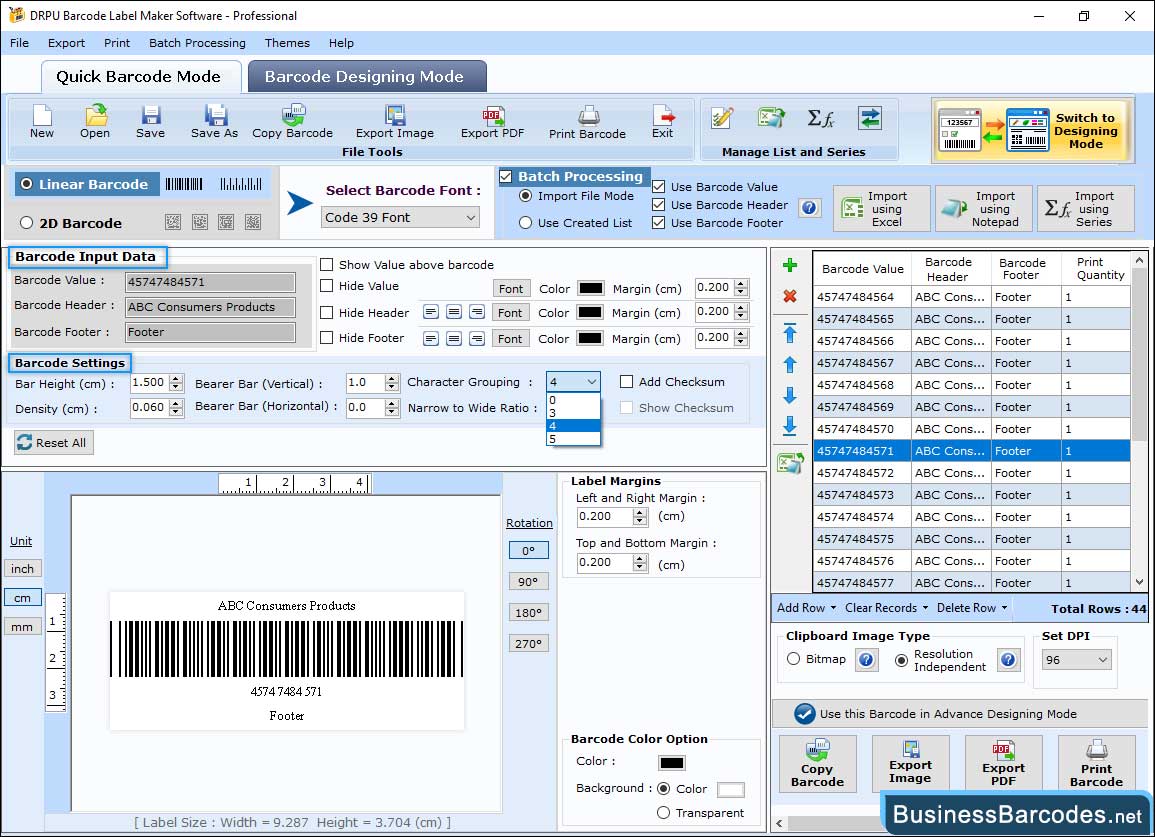This screenshot has width=1155, height=837.
Task: Enable the Add Checksum checkbox
Action: click(x=626, y=382)
